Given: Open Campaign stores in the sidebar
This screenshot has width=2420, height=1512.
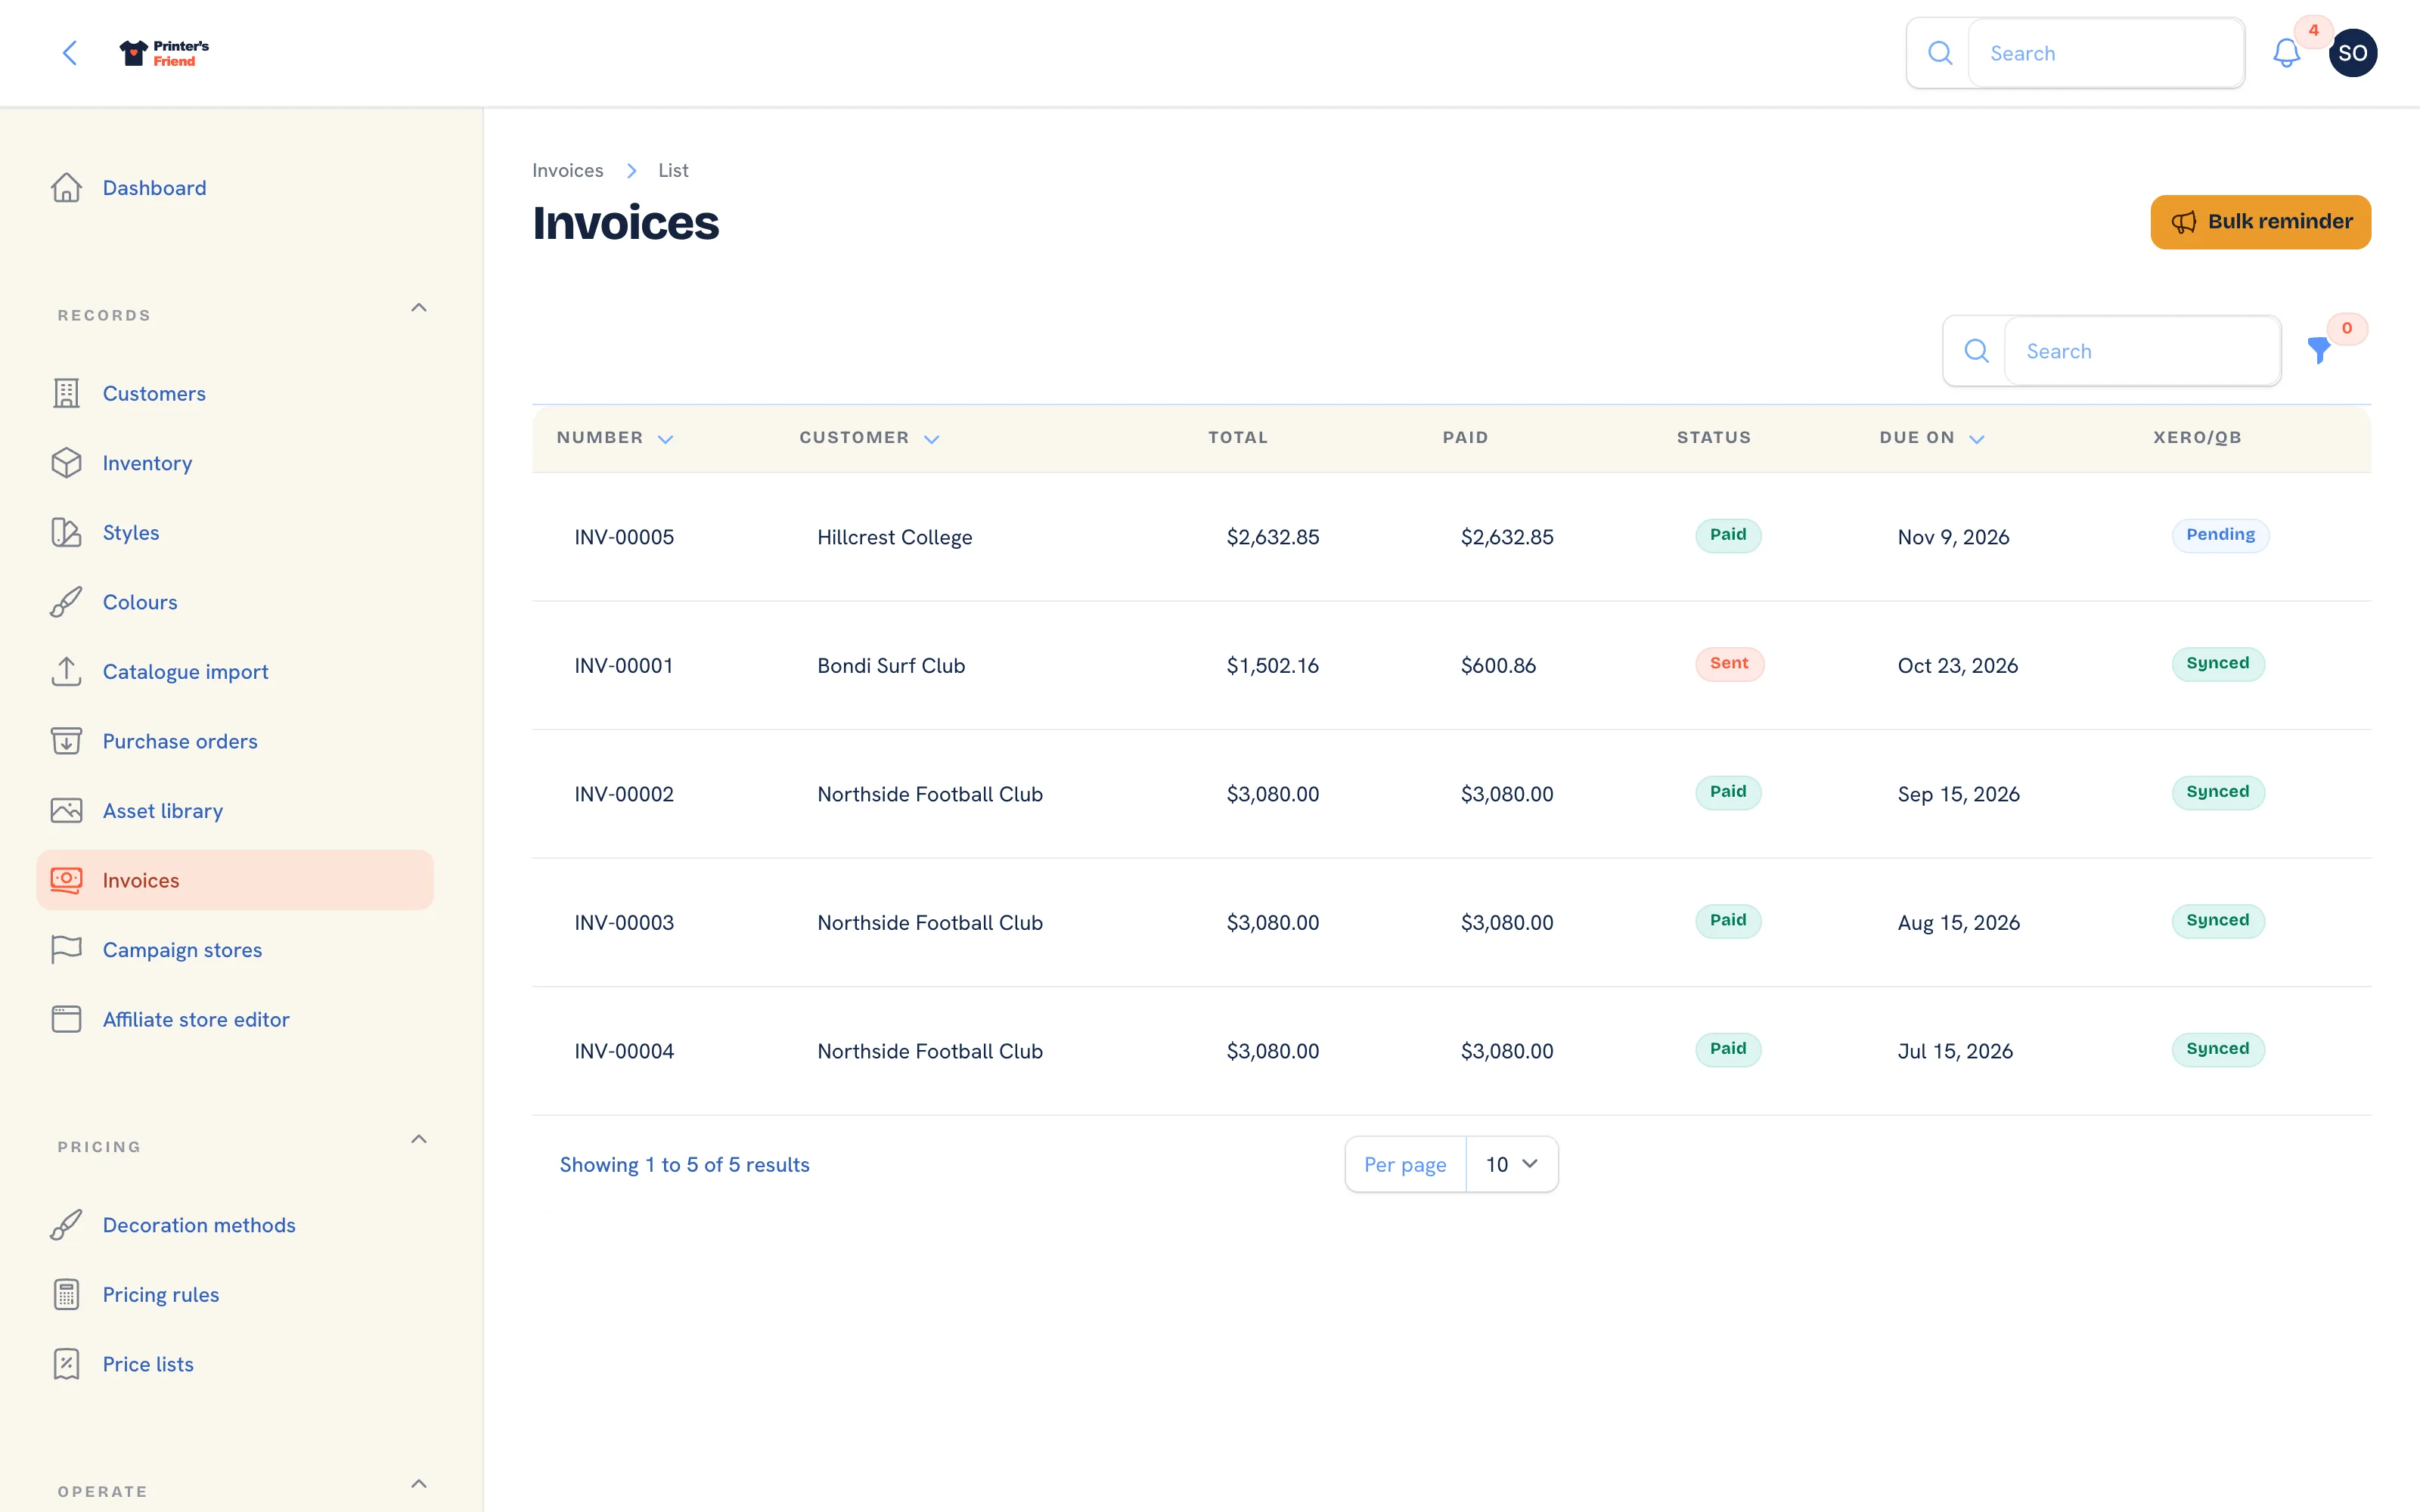Looking at the screenshot, I should (x=235, y=950).
